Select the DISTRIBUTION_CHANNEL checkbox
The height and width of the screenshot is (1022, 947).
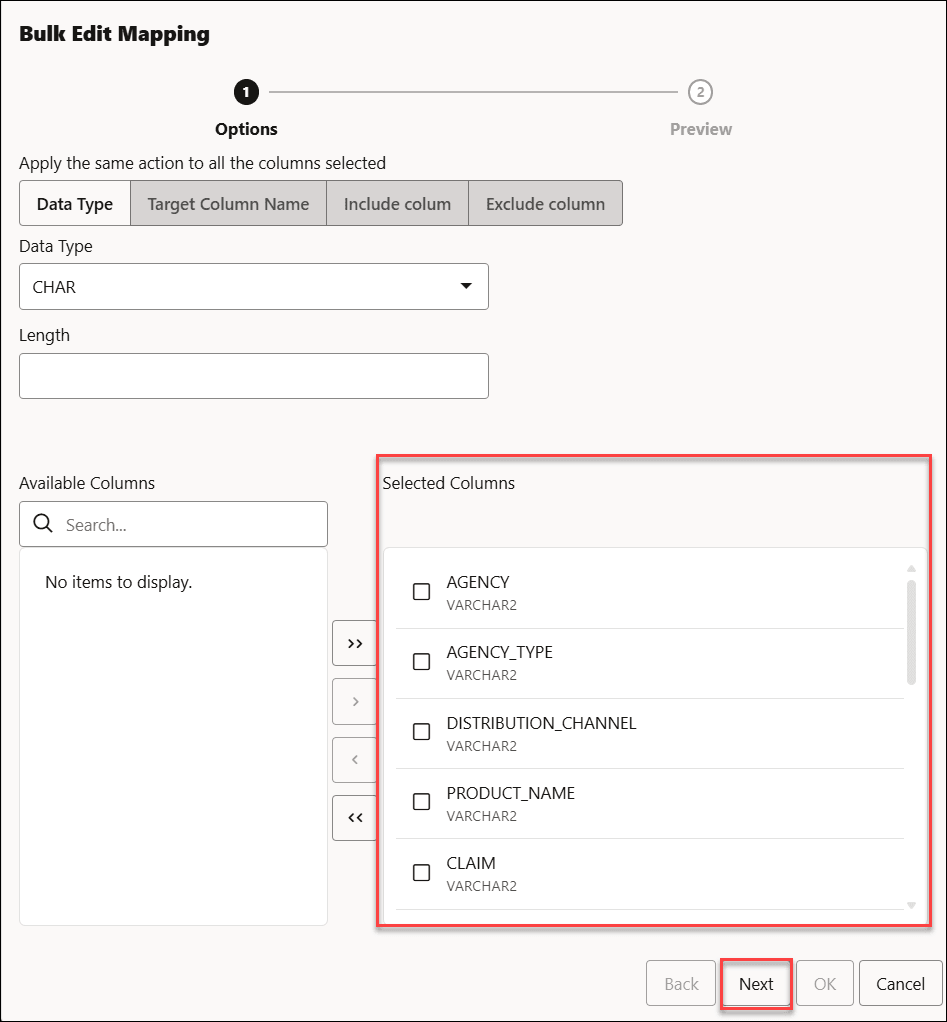[422, 732]
